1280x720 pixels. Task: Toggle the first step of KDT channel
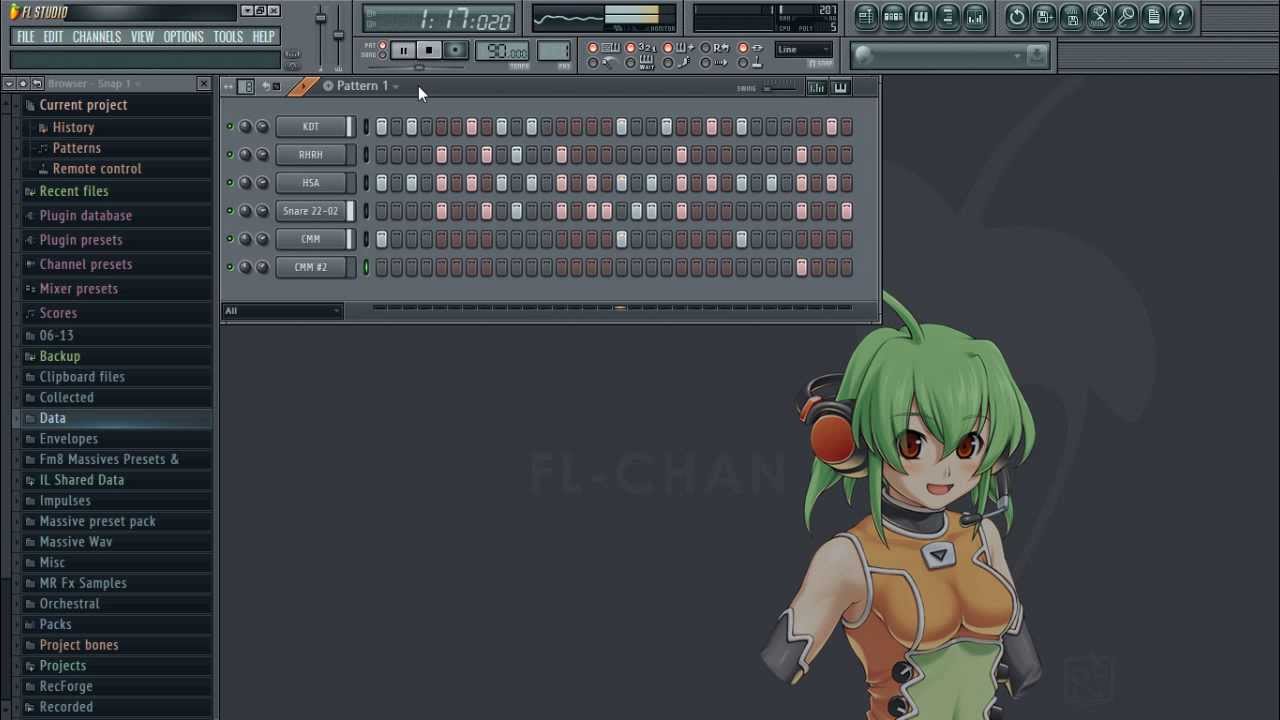(381, 127)
